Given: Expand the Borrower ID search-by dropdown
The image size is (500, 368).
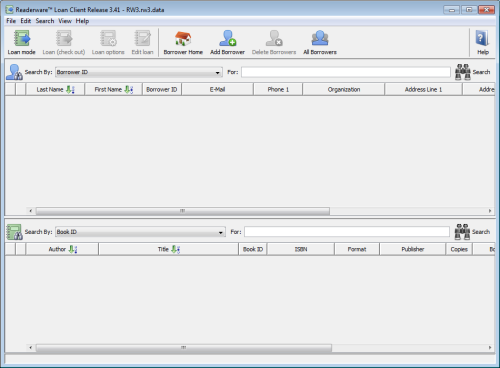Looking at the screenshot, I should [217, 72].
